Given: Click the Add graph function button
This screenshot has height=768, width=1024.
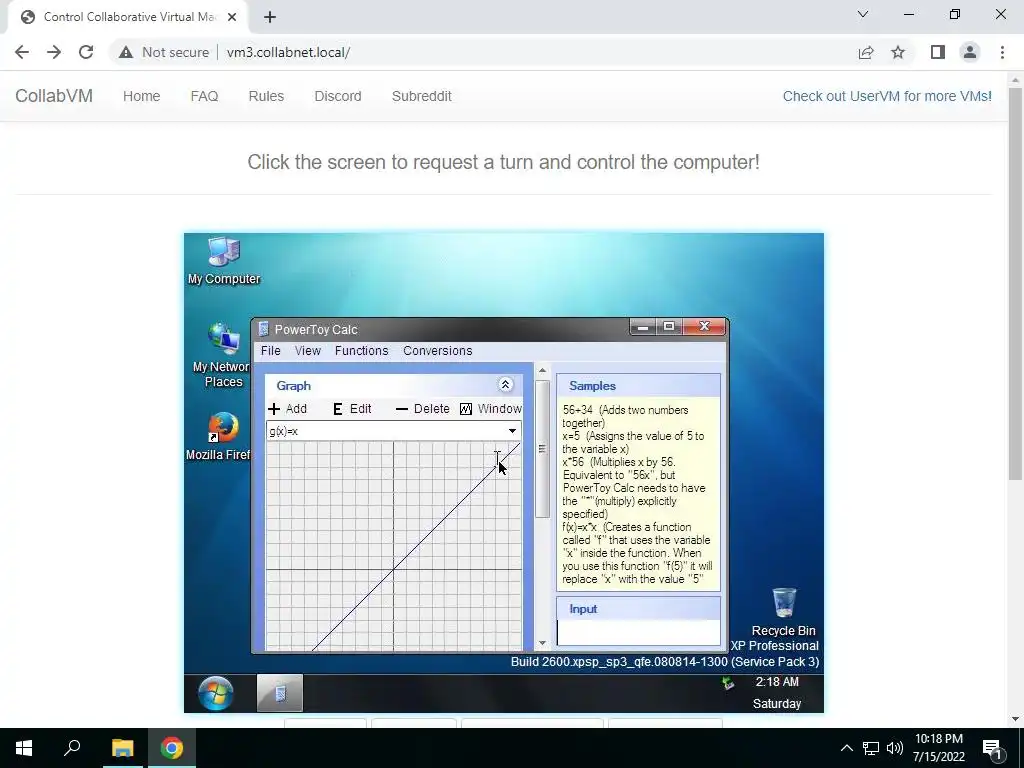Looking at the screenshot, I should coord(287,409).
